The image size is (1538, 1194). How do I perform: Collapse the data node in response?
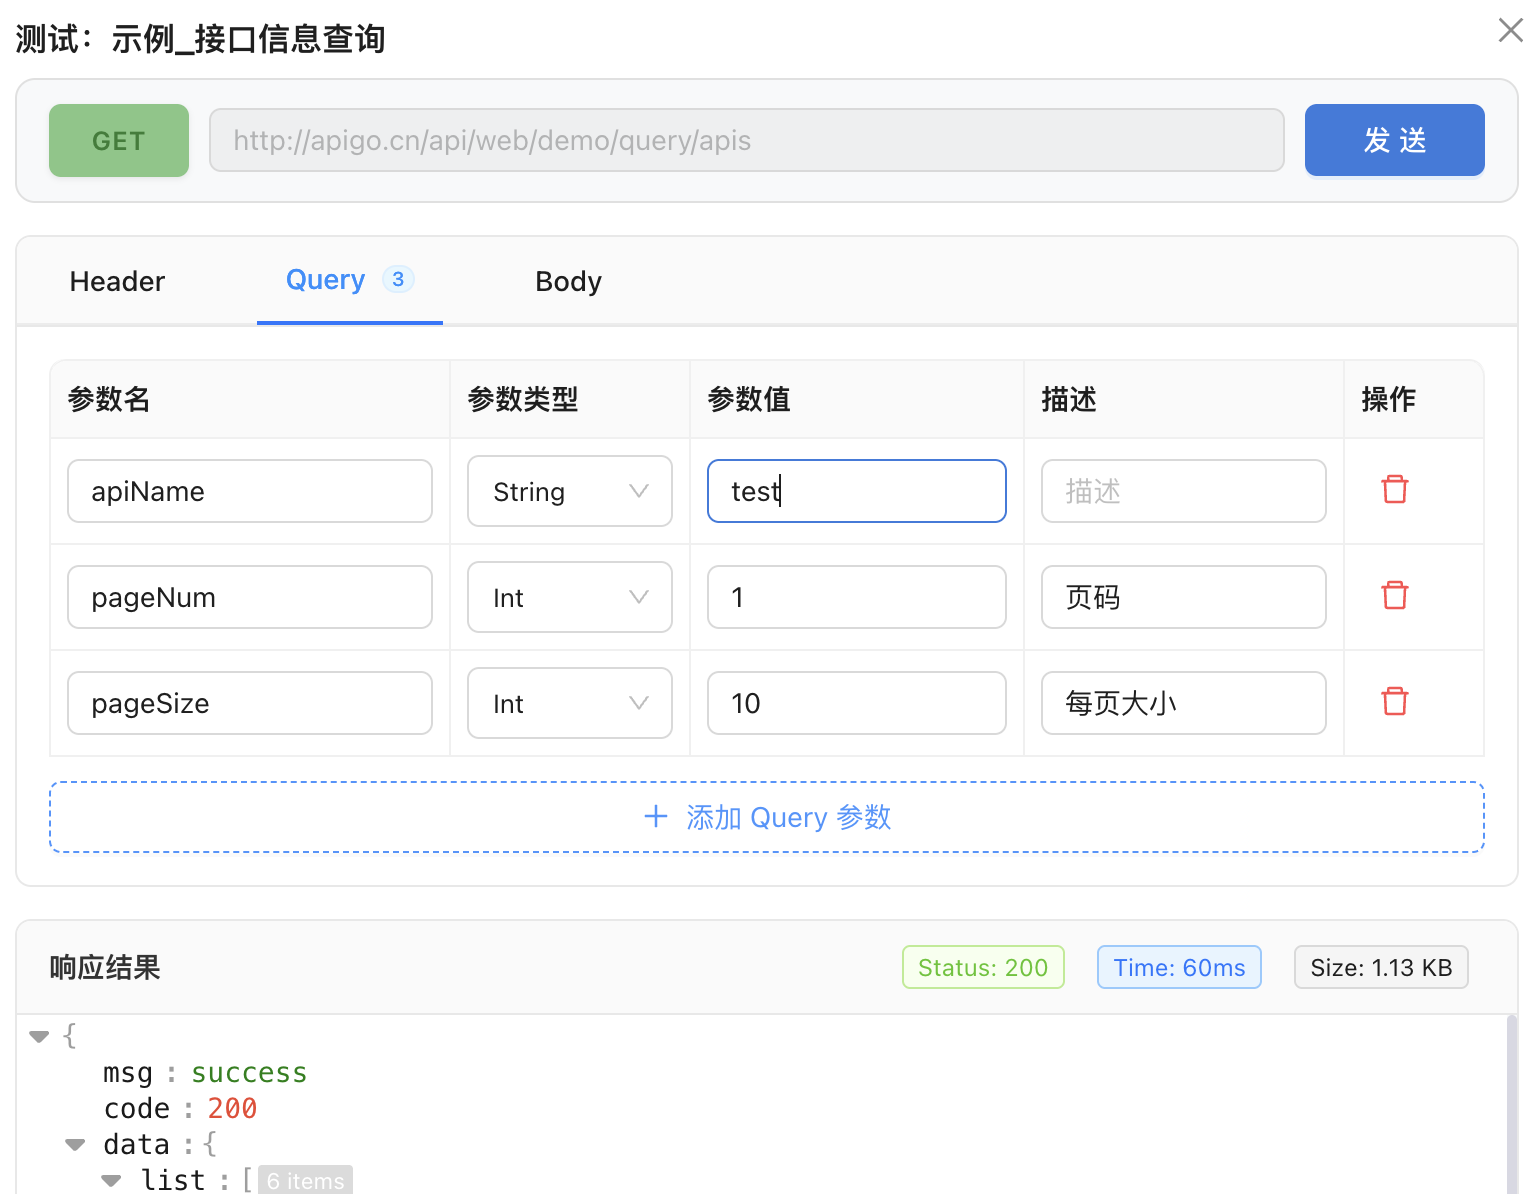tap(75, 1144)
